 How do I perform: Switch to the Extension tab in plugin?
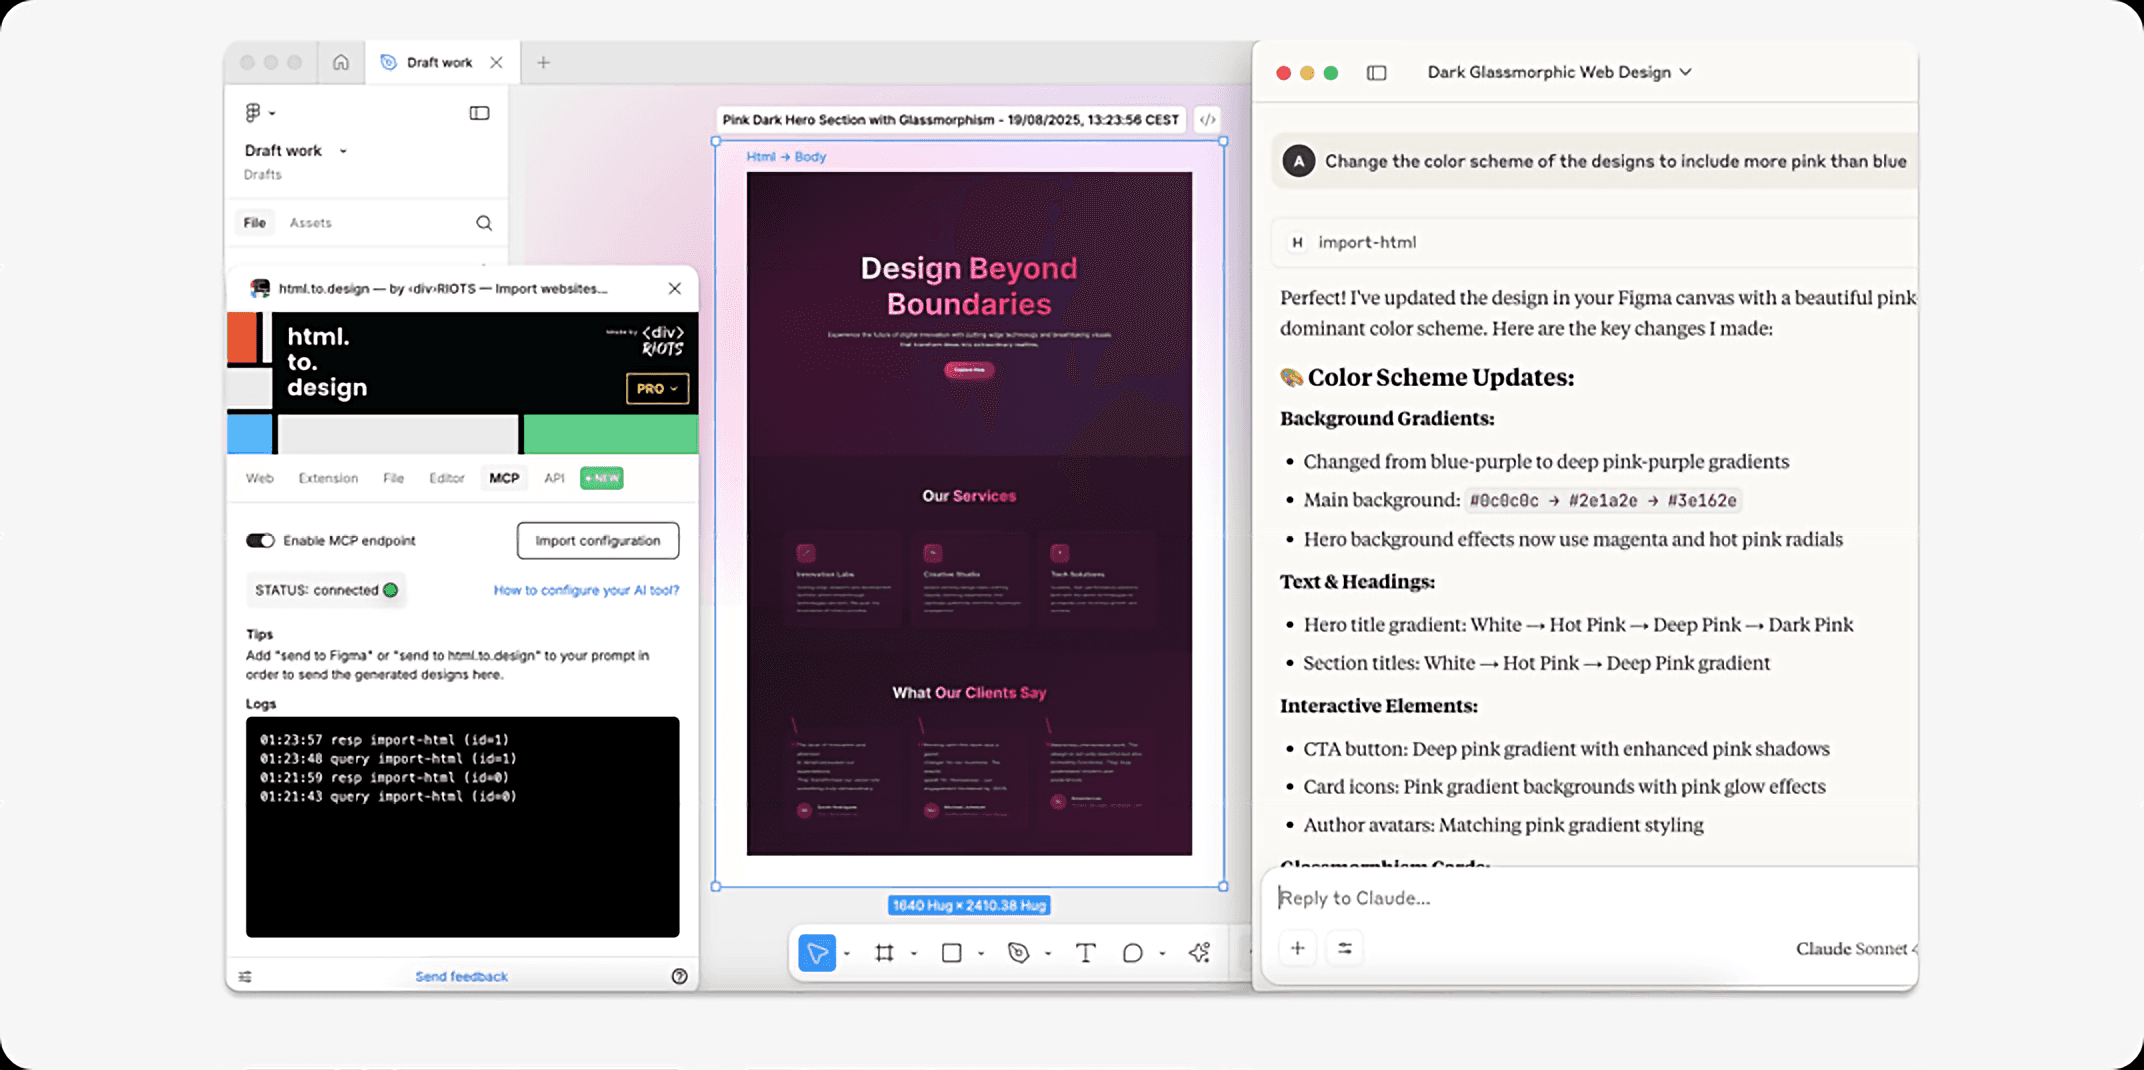coord(328,478)
